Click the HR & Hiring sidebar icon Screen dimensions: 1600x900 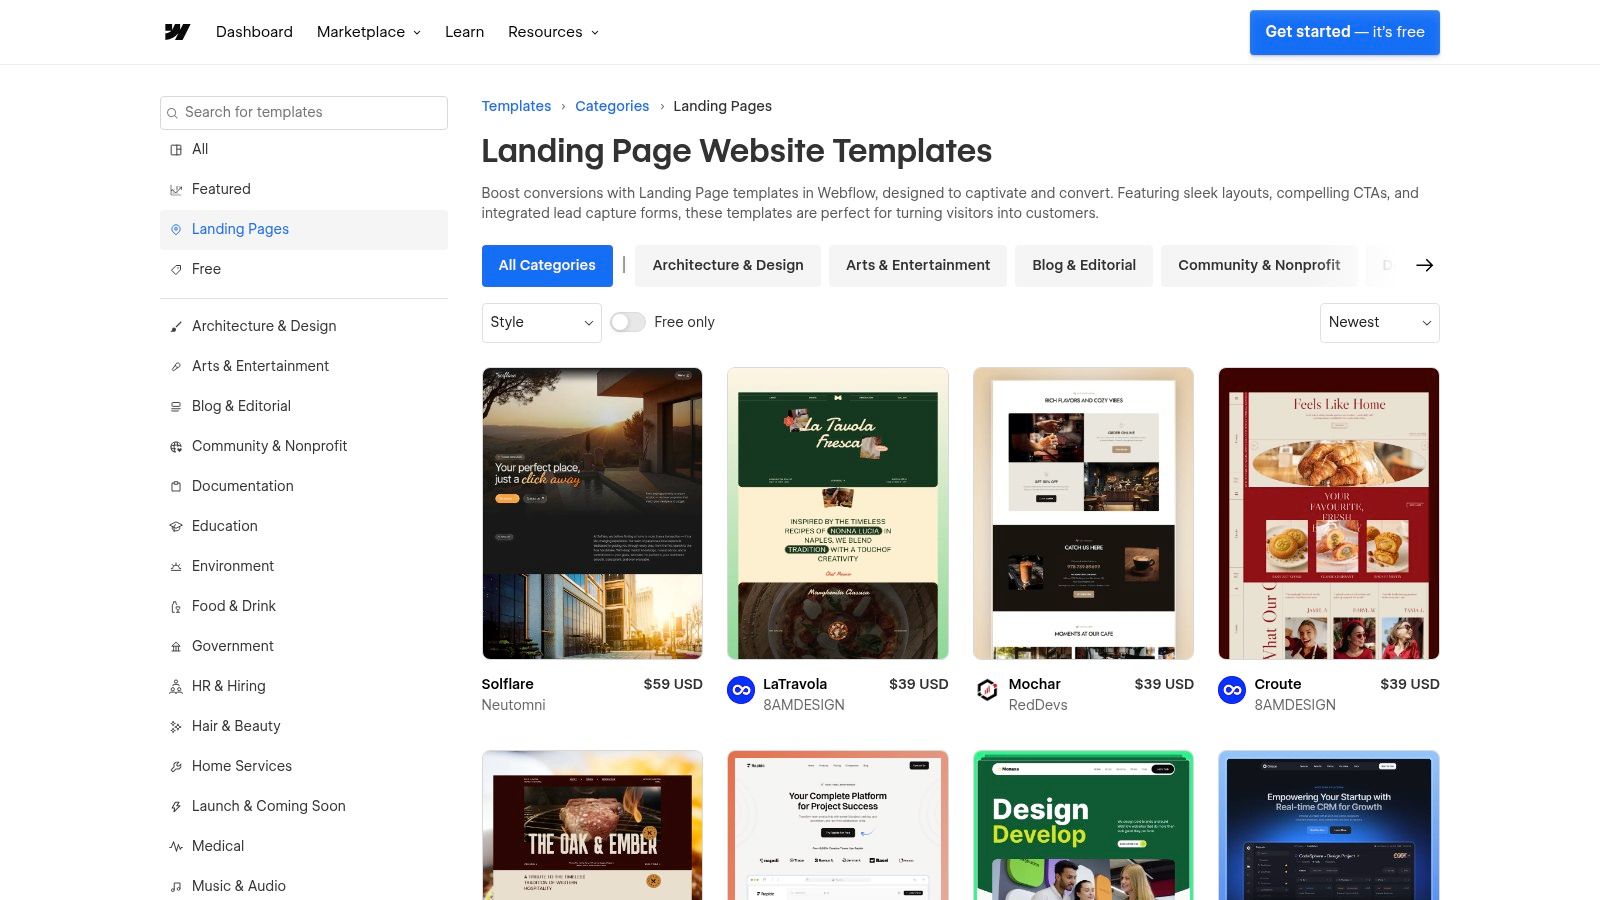coord(176,687)
